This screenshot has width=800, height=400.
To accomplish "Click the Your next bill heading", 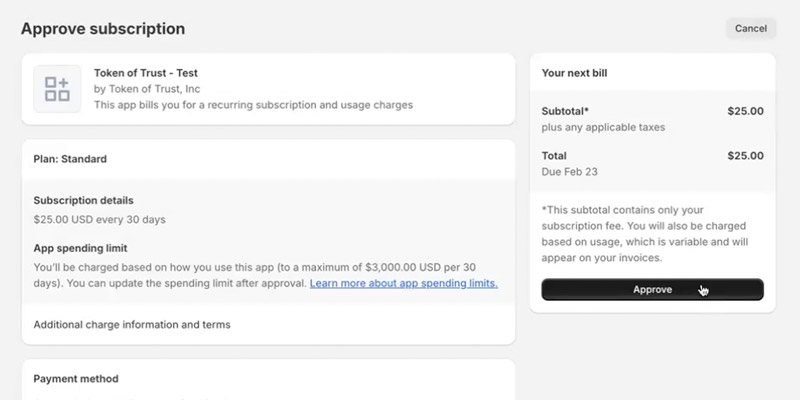I will pos(574,73).
